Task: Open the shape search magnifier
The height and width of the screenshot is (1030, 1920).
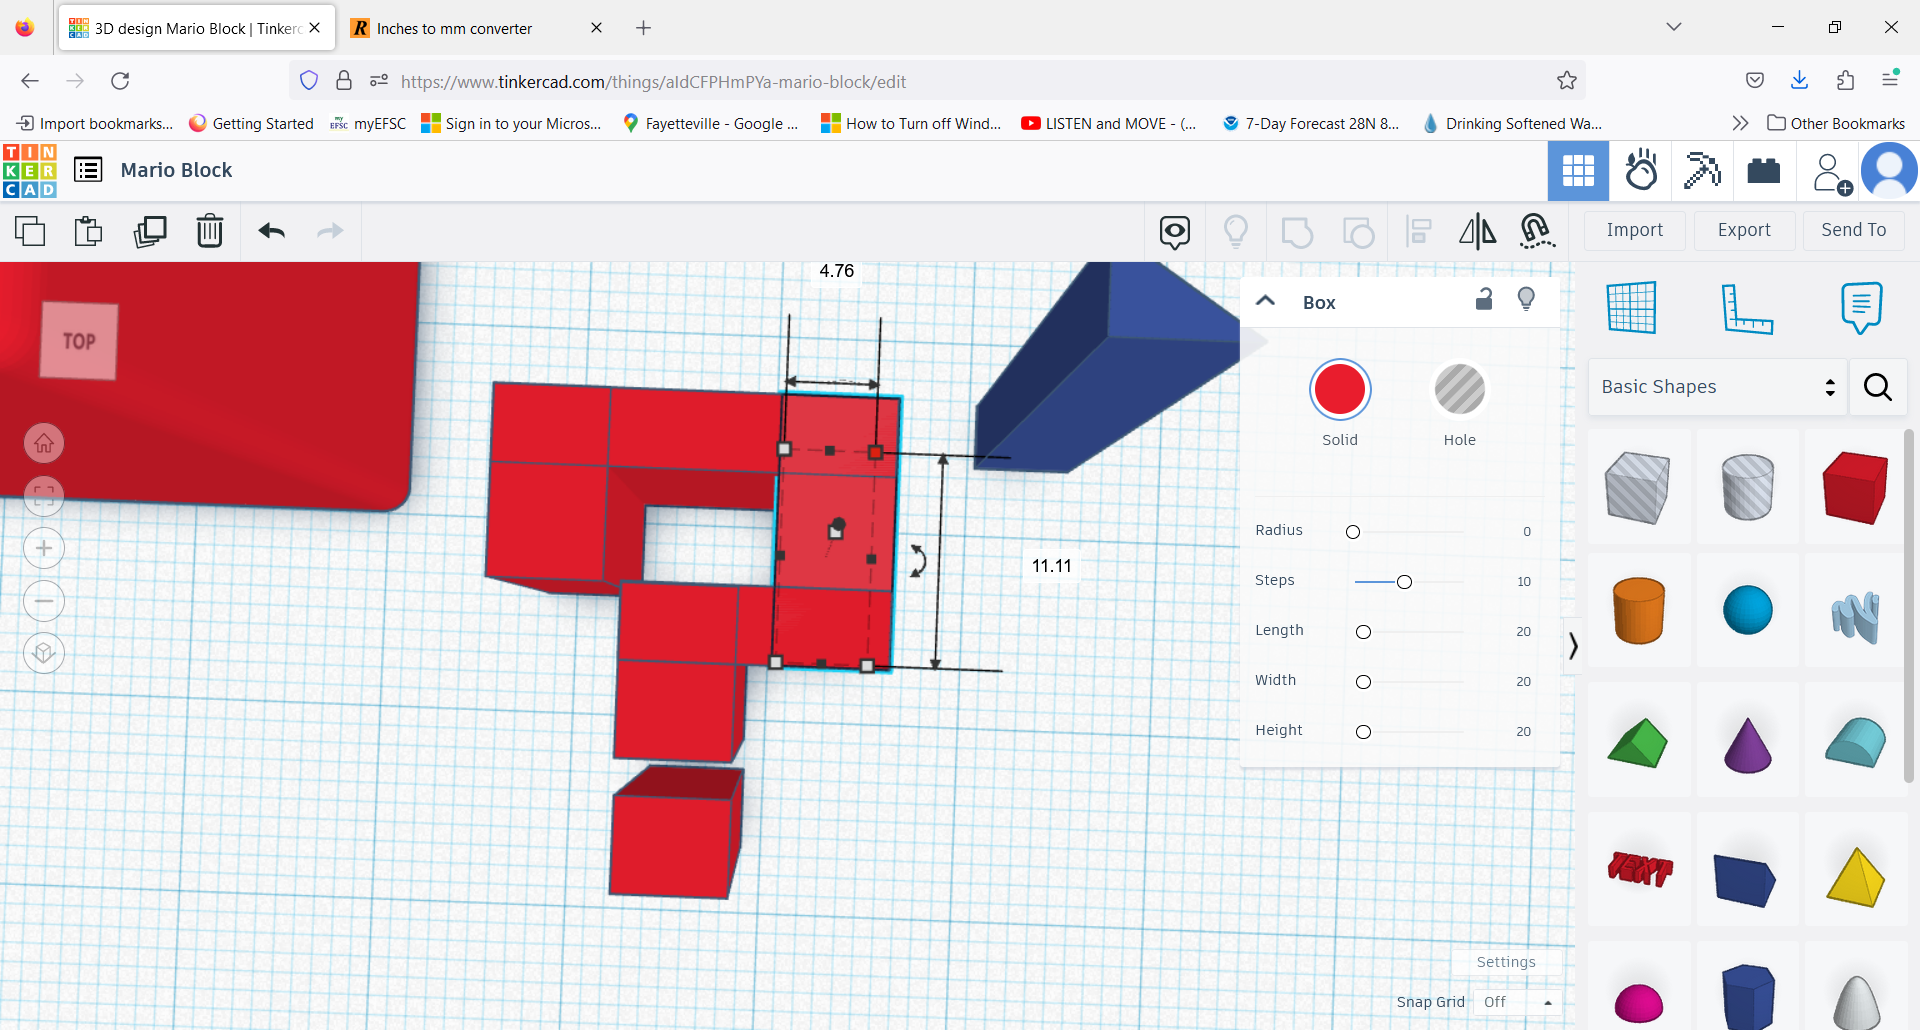Action: tap(1877, 387)
